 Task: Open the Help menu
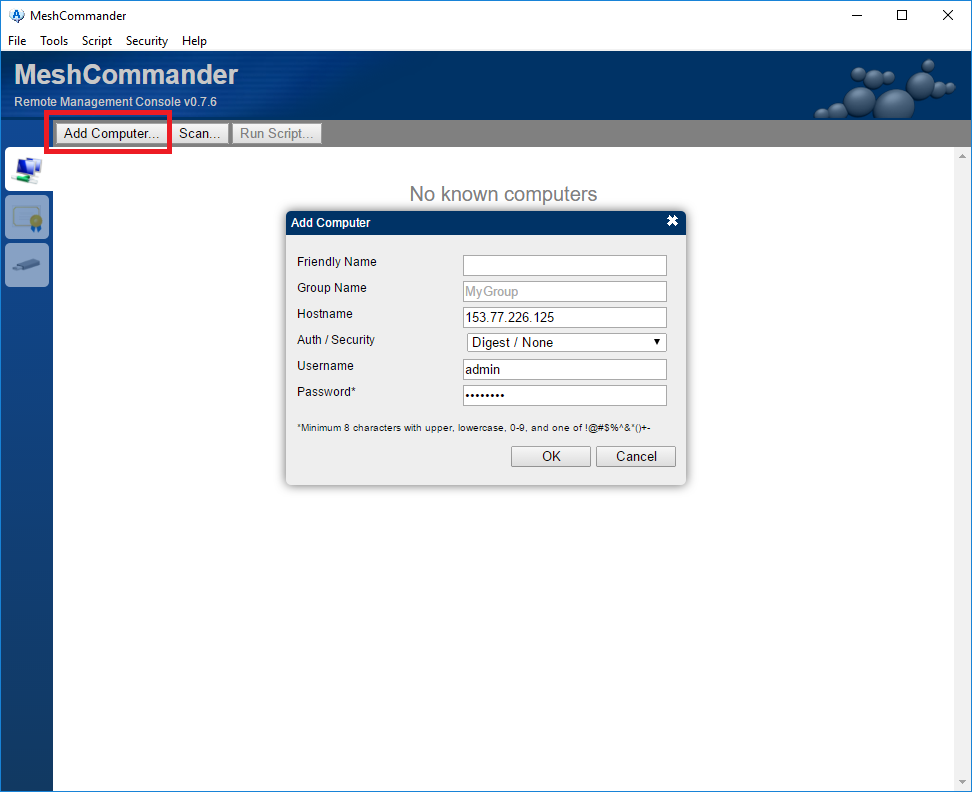click(194, 41)
